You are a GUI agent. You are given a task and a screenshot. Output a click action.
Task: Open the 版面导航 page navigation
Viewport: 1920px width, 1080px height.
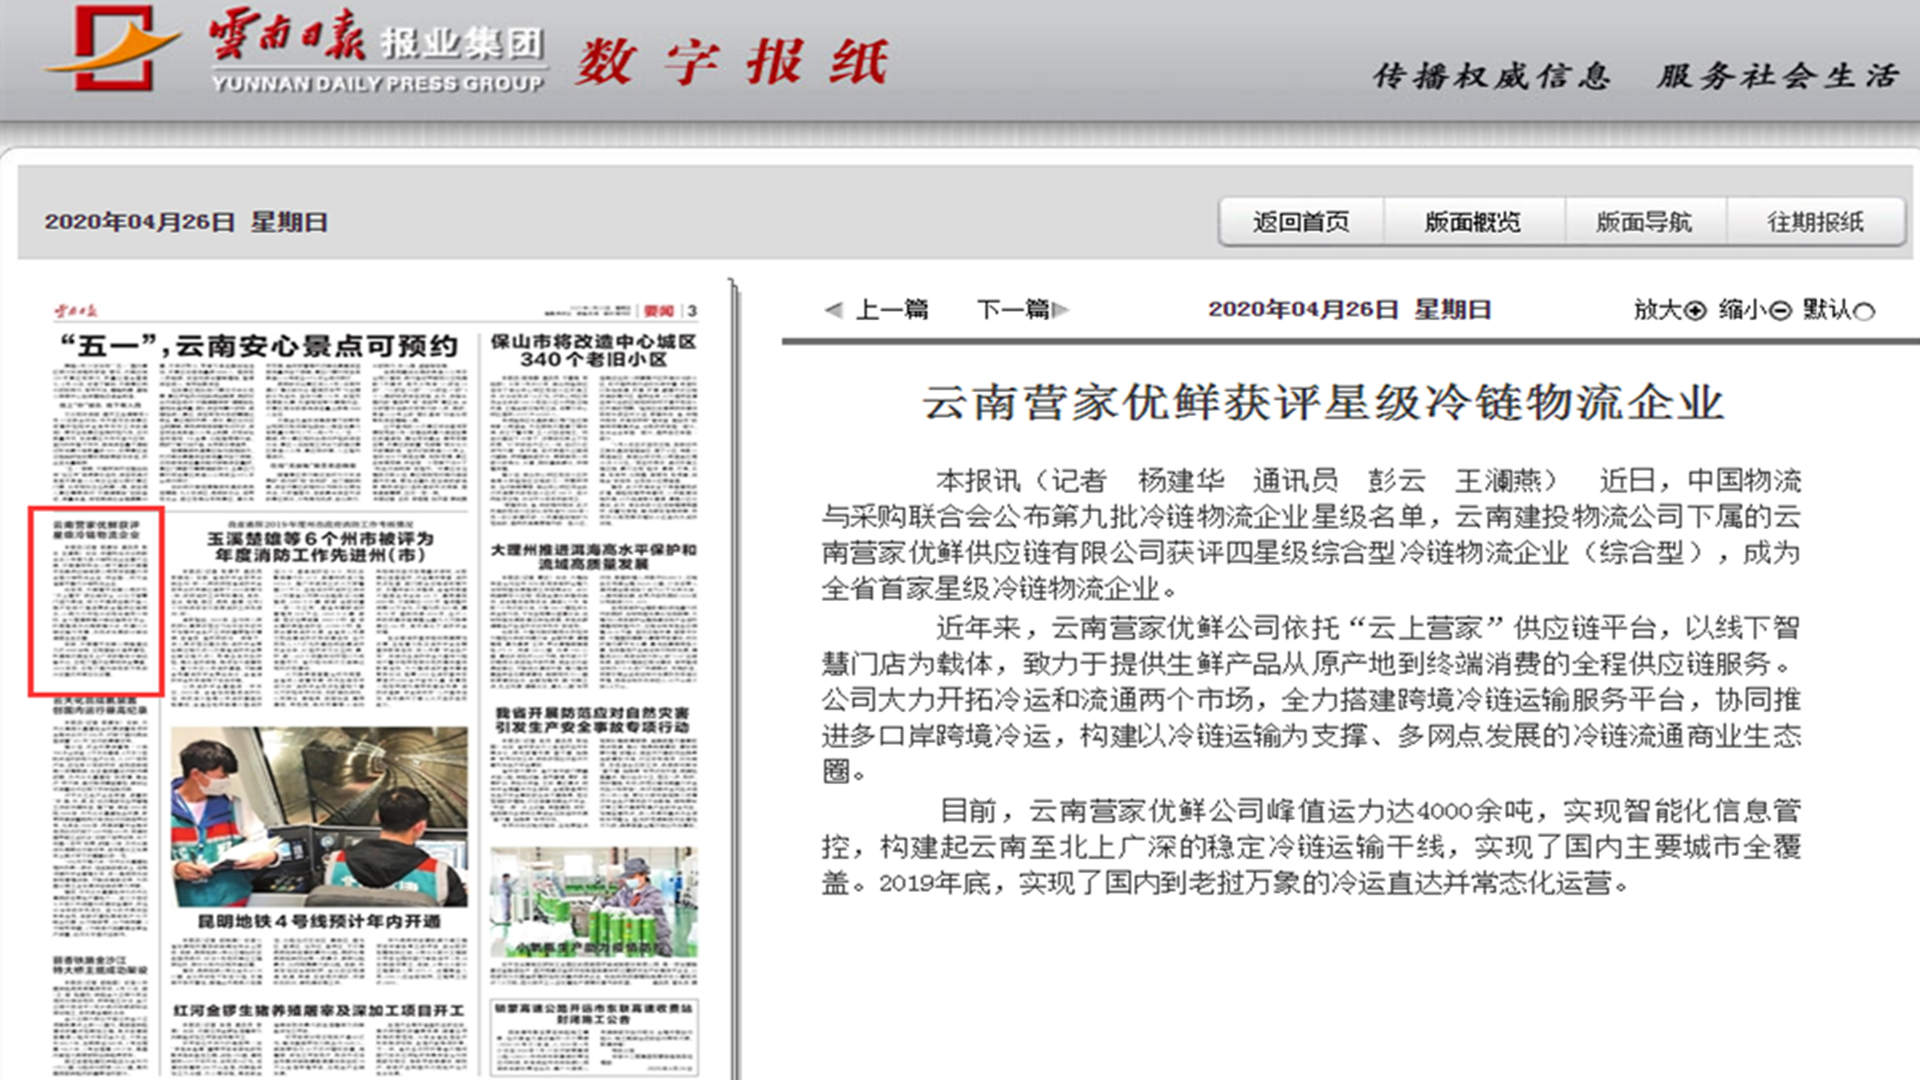pyautogui.click(x=1644, y=222)
